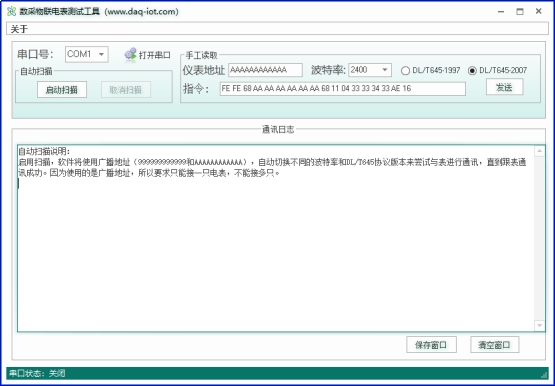Click the 打开串口 open port label
The height and width of the screenshot is (386, 555).
[x=155, y=55]
